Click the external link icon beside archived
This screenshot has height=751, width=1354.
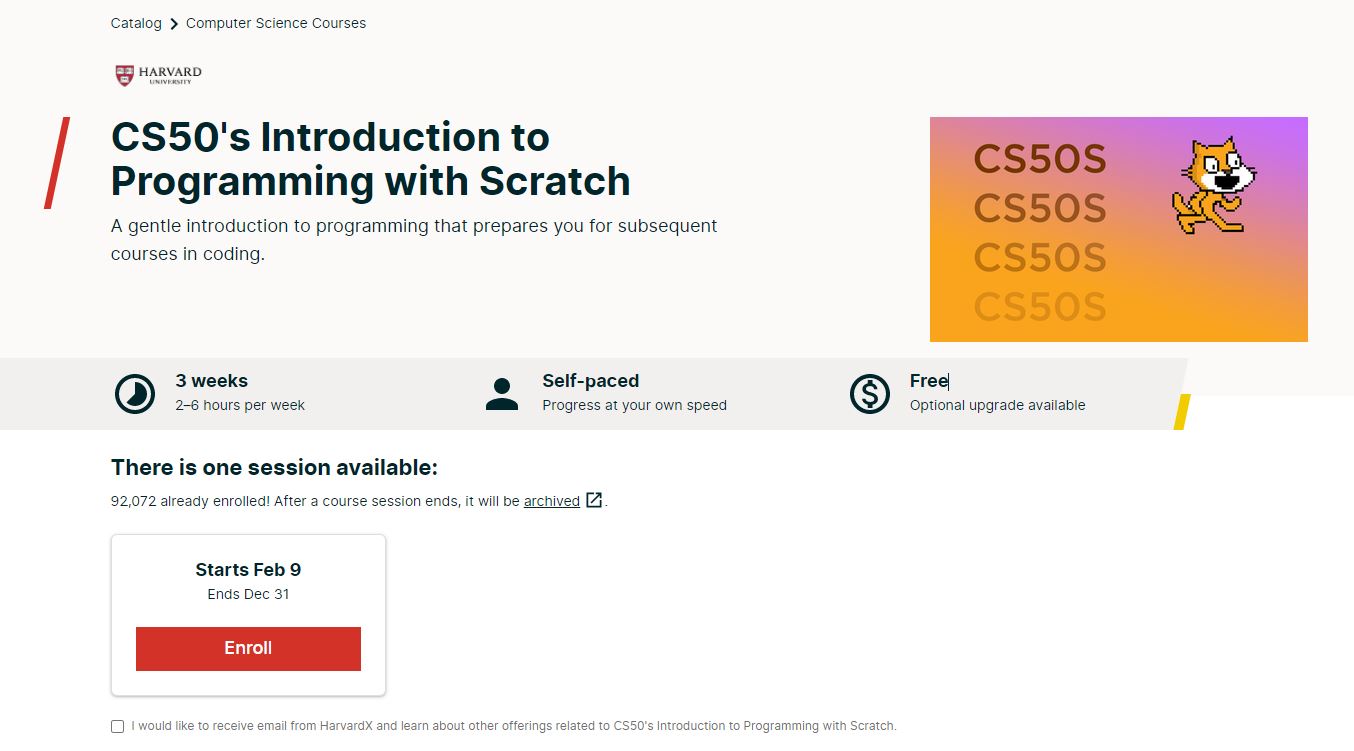[594, 500]
